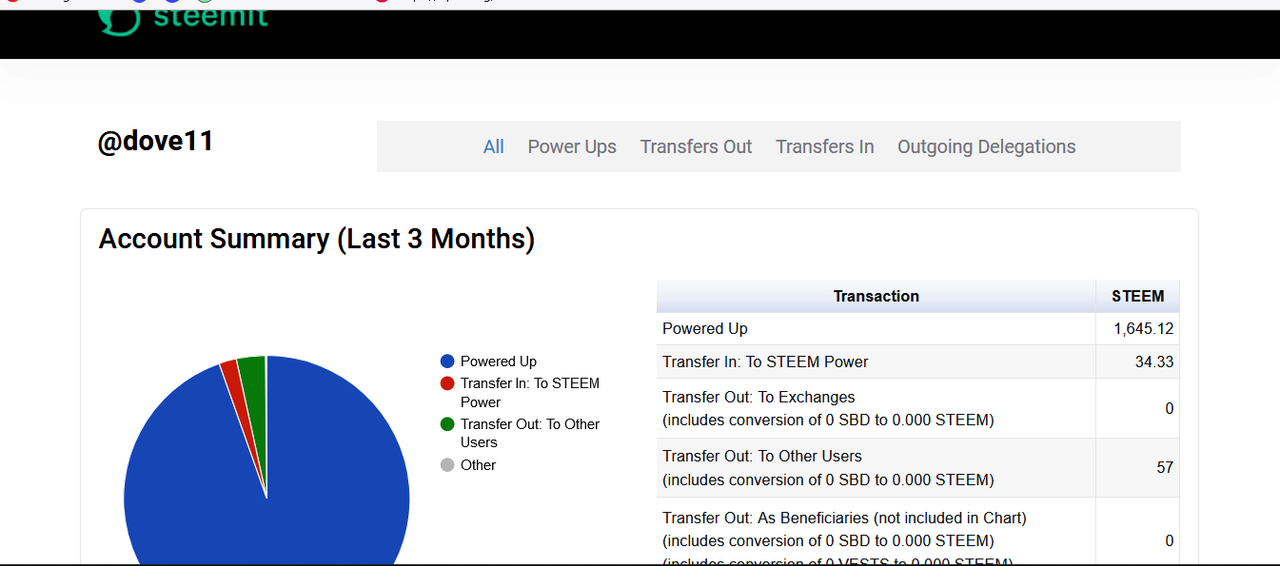Switch to Transfers Out tab
Viewport: 1280px width, 566px height.
tap(696, 147)
